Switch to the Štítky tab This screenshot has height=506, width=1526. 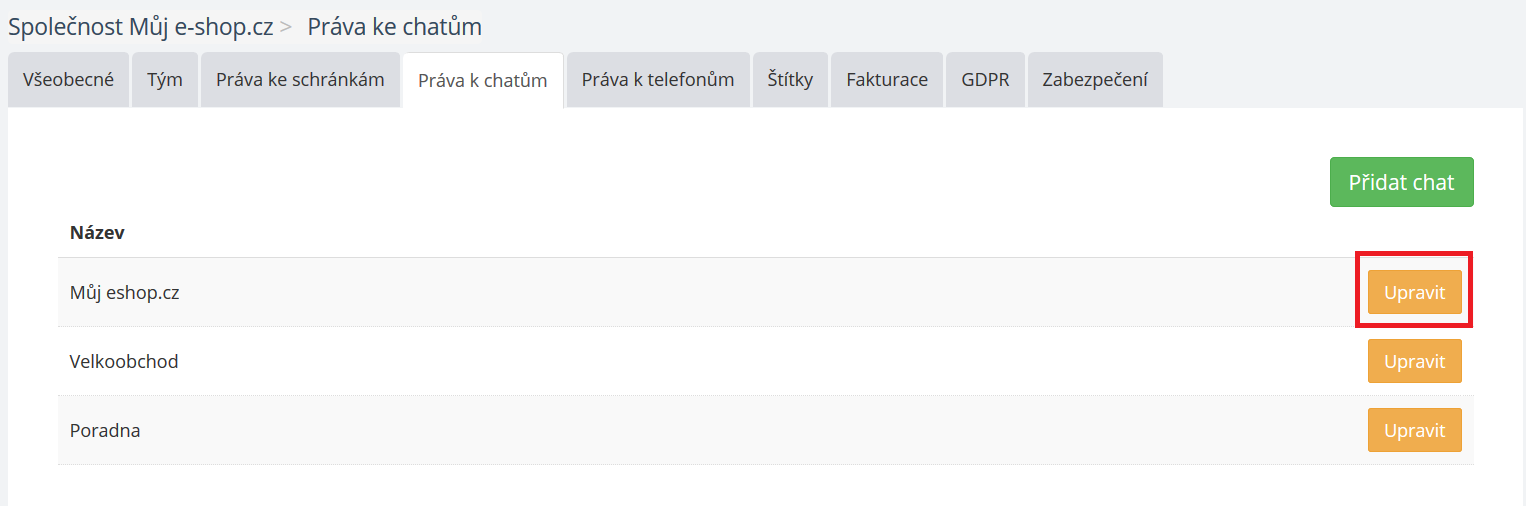click(x=790, y=80)
